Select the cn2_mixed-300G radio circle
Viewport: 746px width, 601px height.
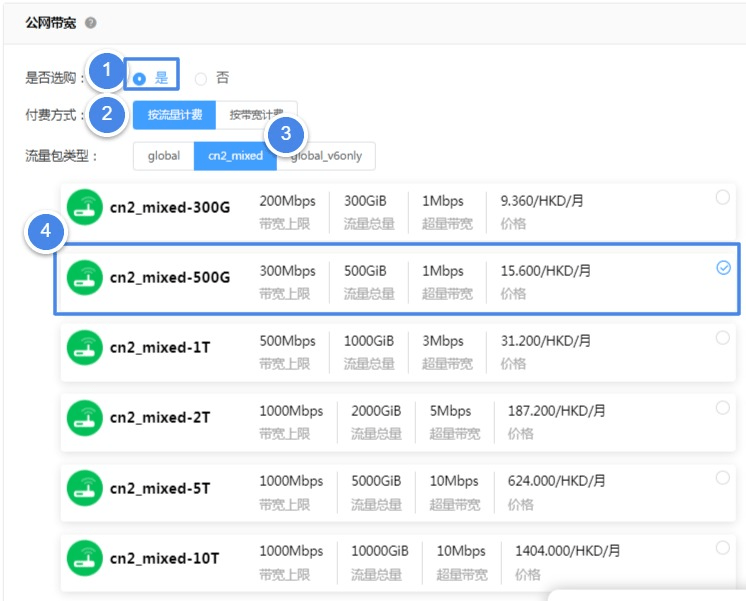pyautogui.click(x=723, y=198)
